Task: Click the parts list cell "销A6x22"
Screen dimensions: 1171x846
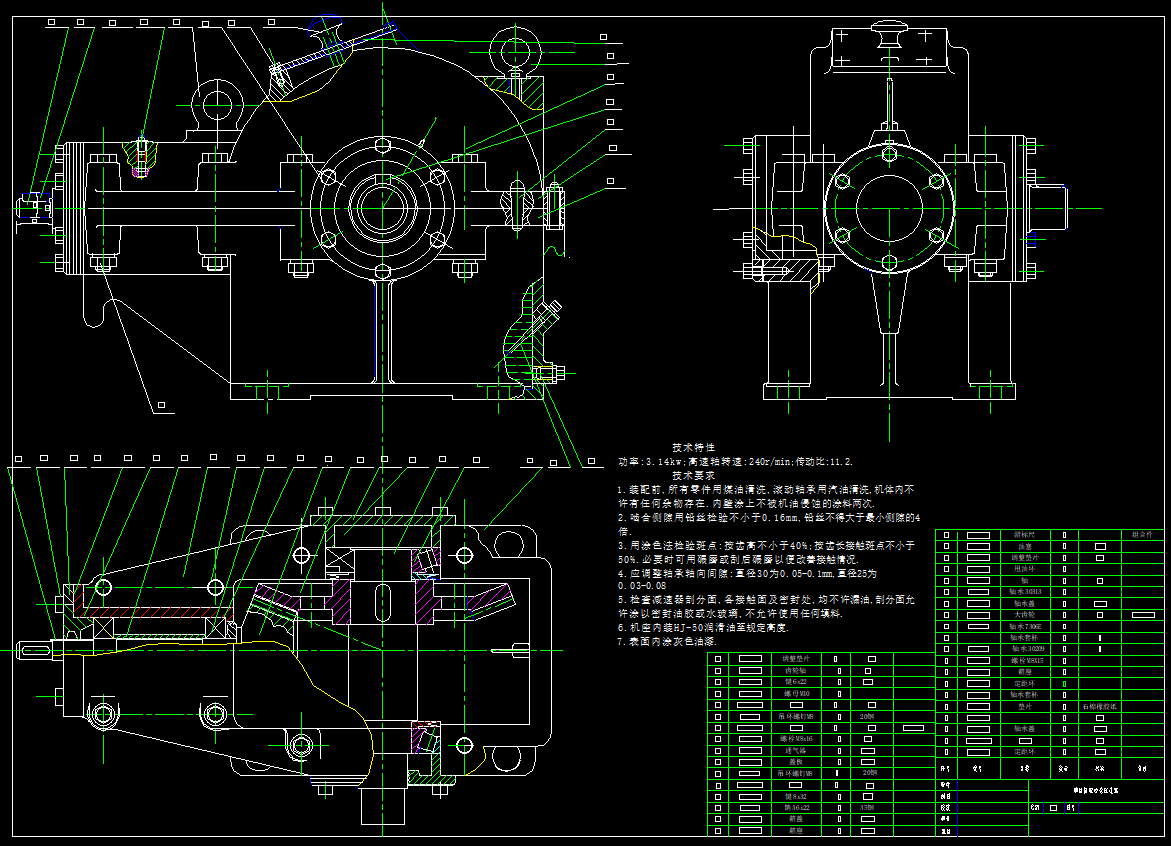Action: point(797,807)
